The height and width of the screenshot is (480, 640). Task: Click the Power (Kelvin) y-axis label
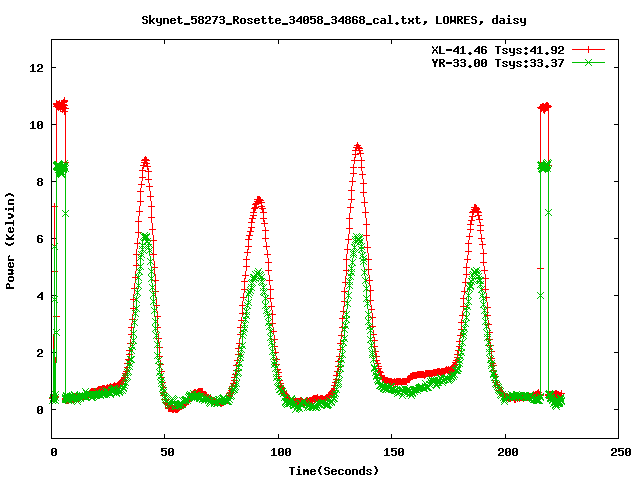pos(10,241)
